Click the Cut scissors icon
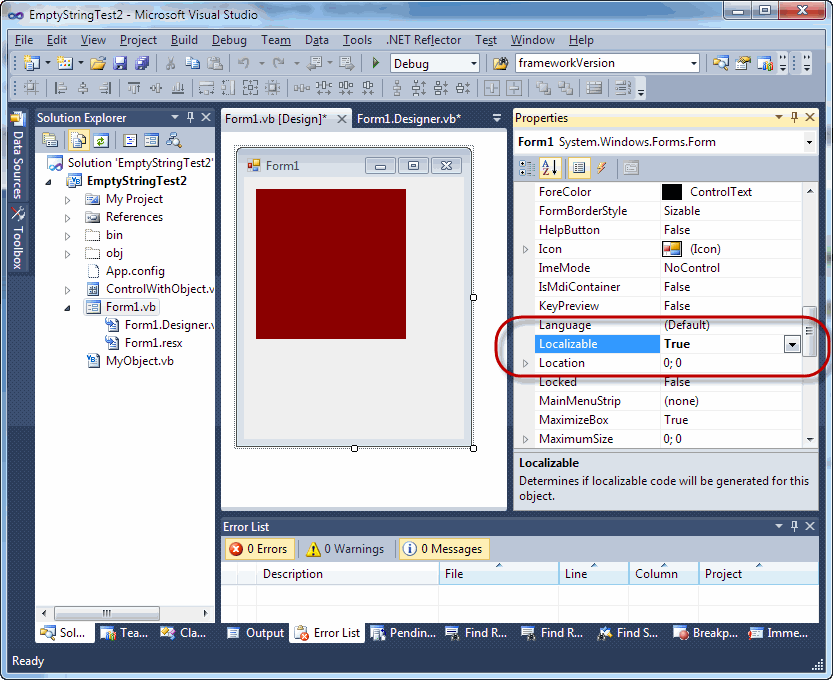The image size is (833, 680). (171, 63)
